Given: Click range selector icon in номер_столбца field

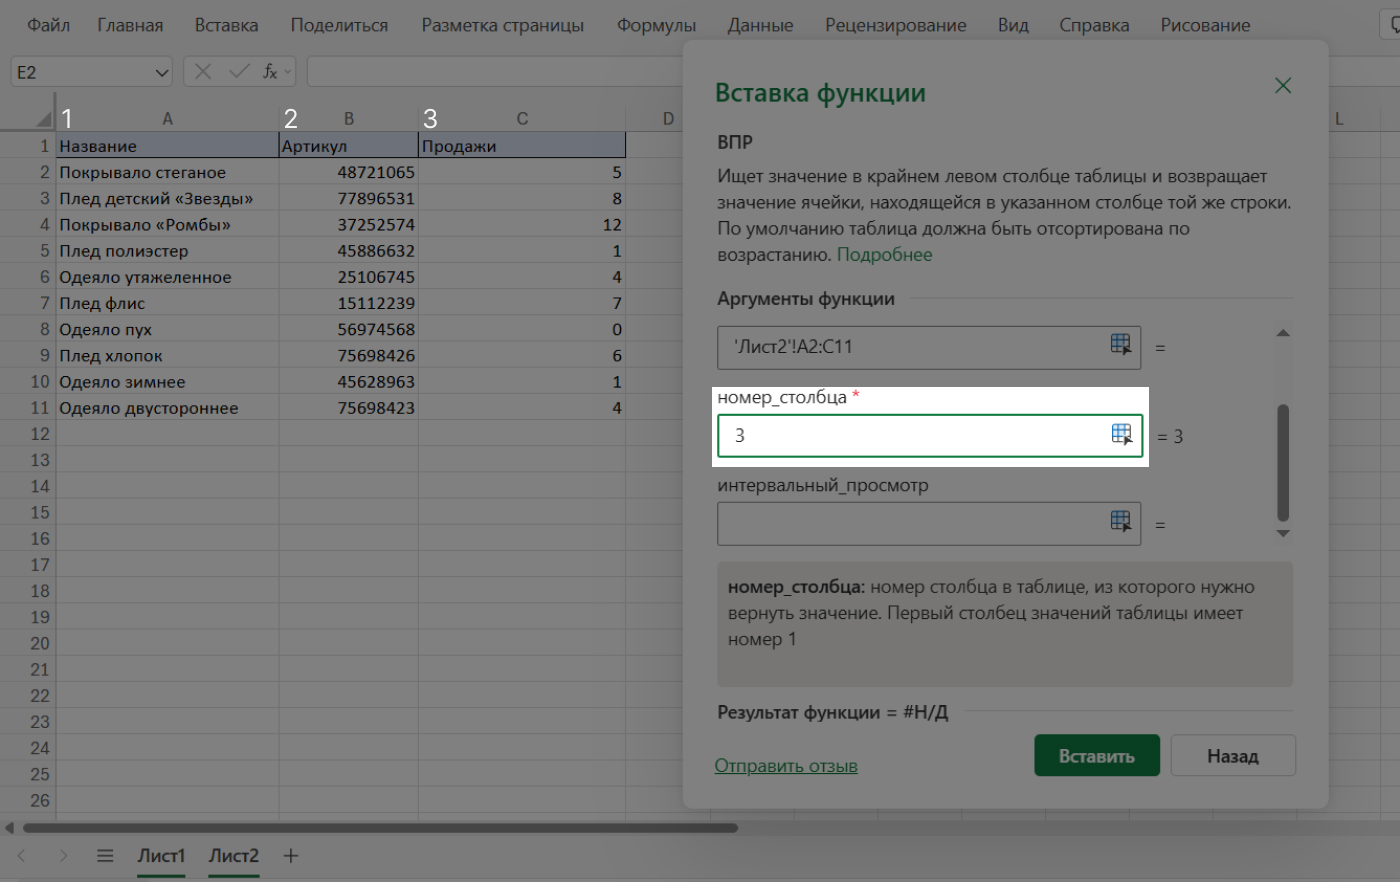Looking at the screenshot, I should [1121, 434].
